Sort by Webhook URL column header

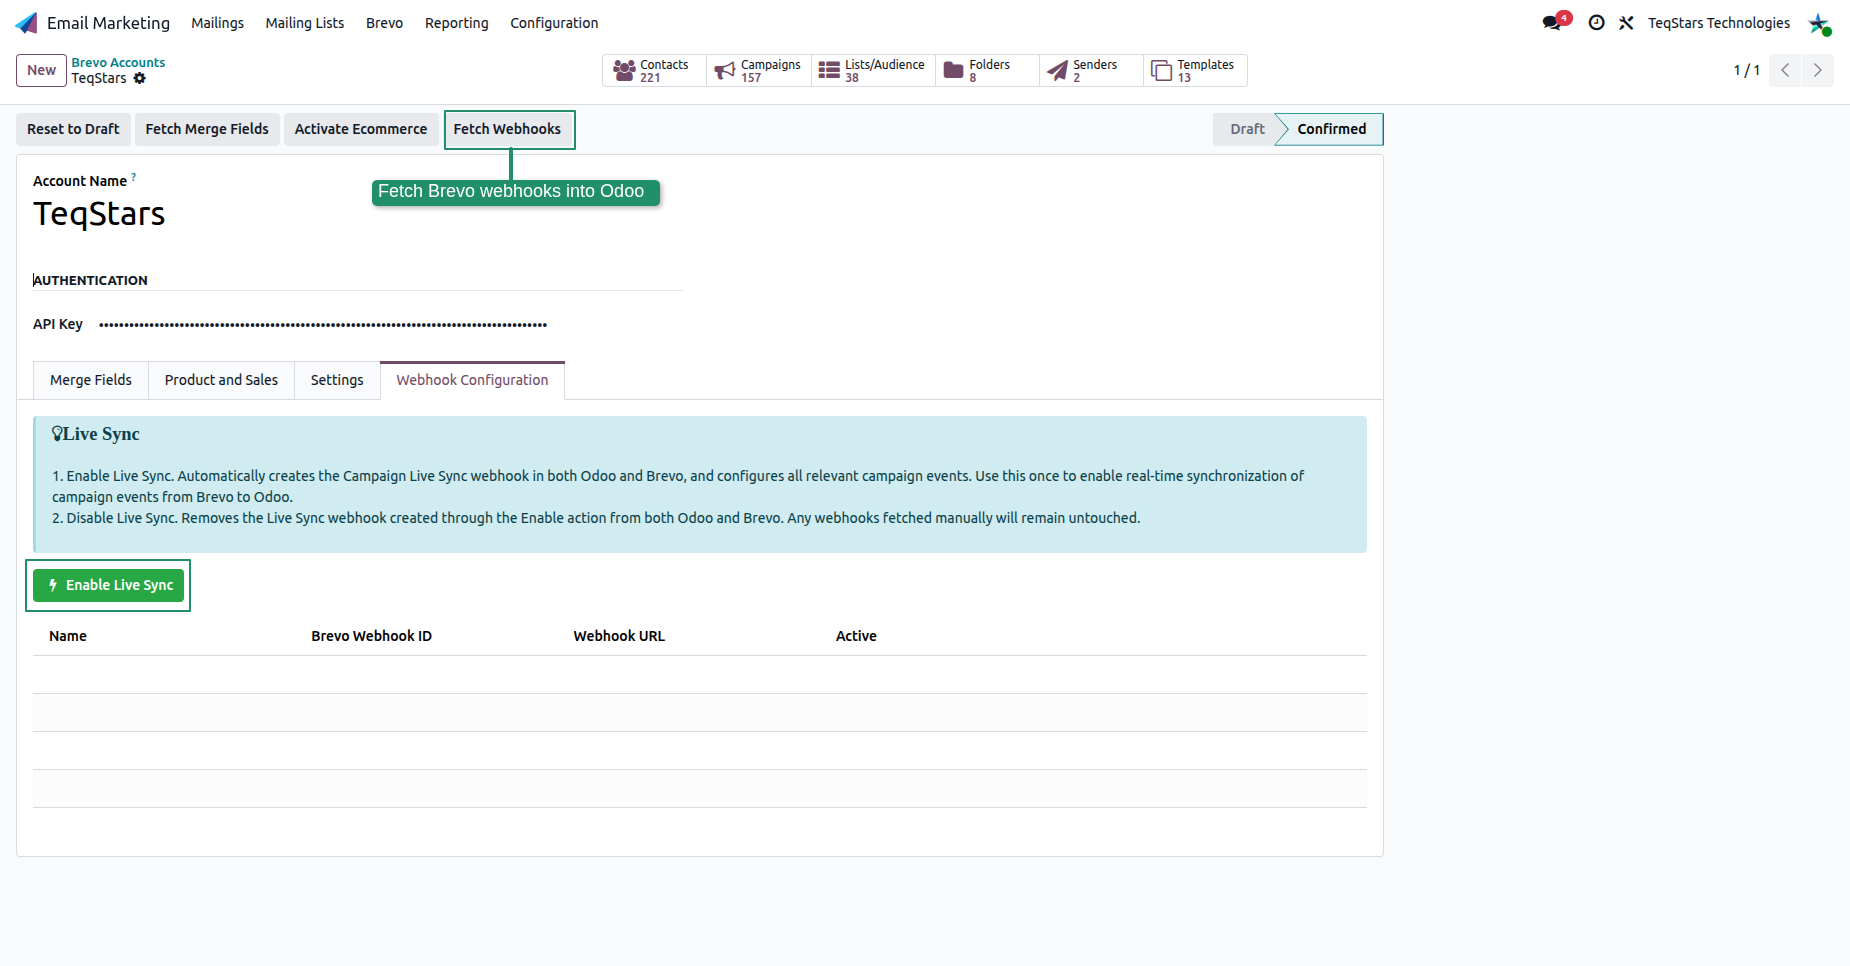point(619,636)
